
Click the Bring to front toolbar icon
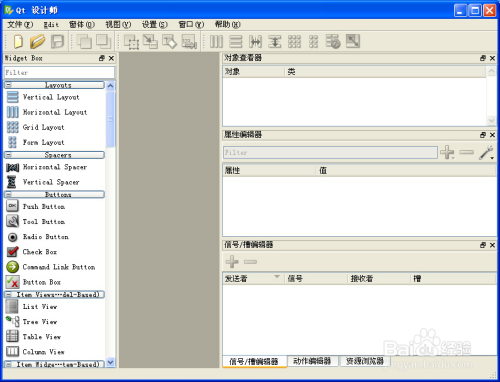point(104,42)
